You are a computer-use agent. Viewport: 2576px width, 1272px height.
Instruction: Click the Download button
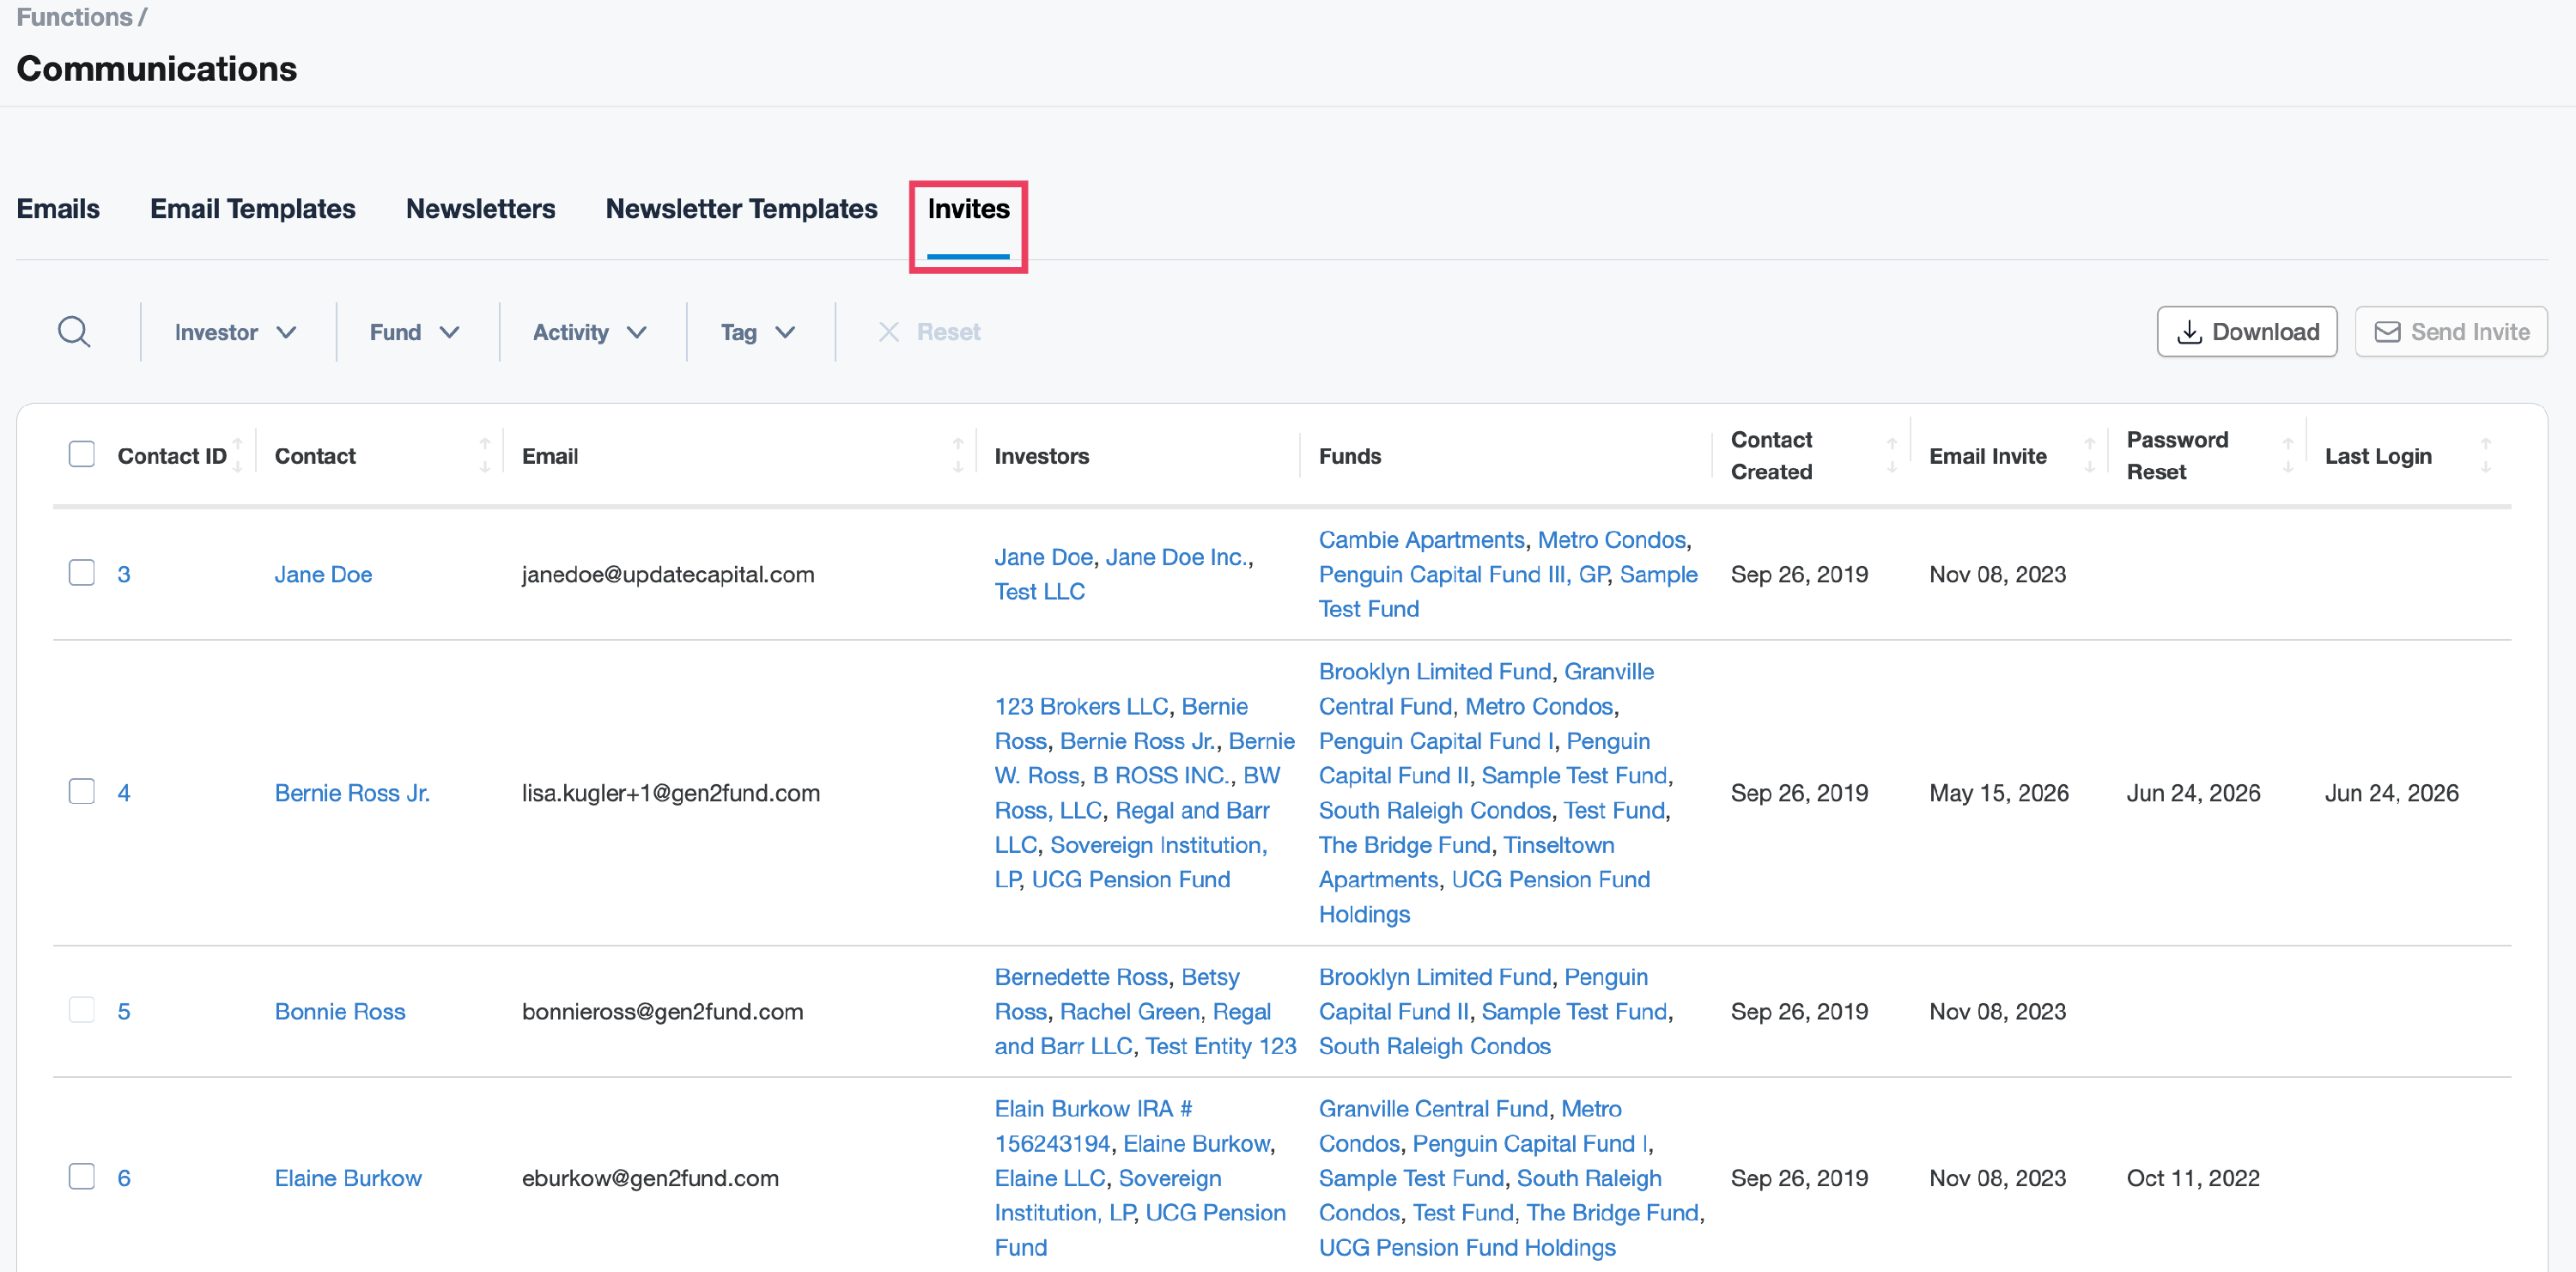pos(2247,332)
